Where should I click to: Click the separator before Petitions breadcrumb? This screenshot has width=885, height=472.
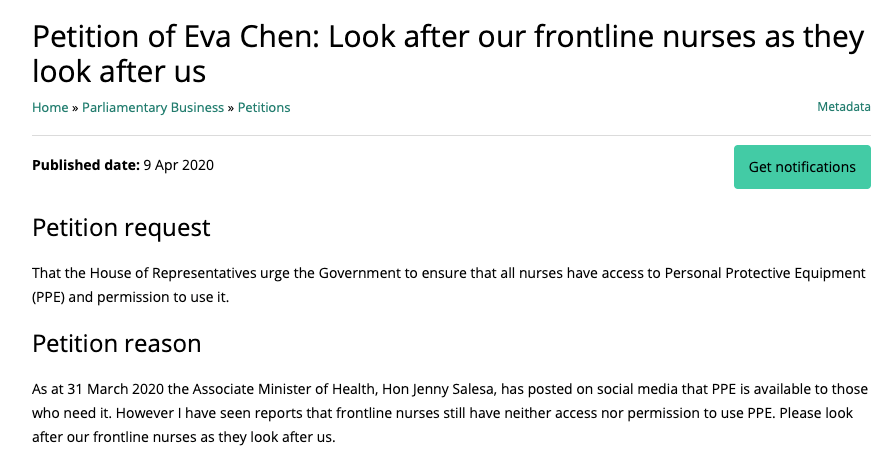[x=231, y=108]
